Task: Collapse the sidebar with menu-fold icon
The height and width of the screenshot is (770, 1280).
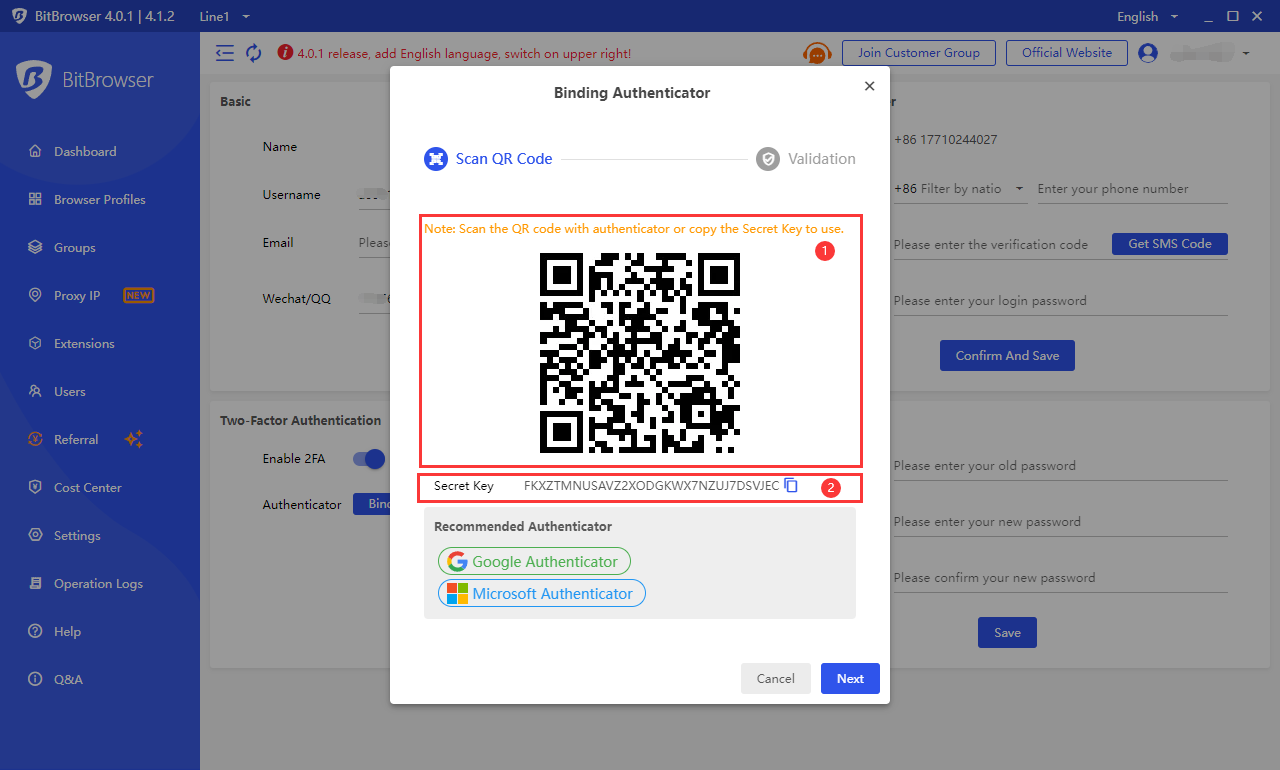Action: tap(224, 53)
